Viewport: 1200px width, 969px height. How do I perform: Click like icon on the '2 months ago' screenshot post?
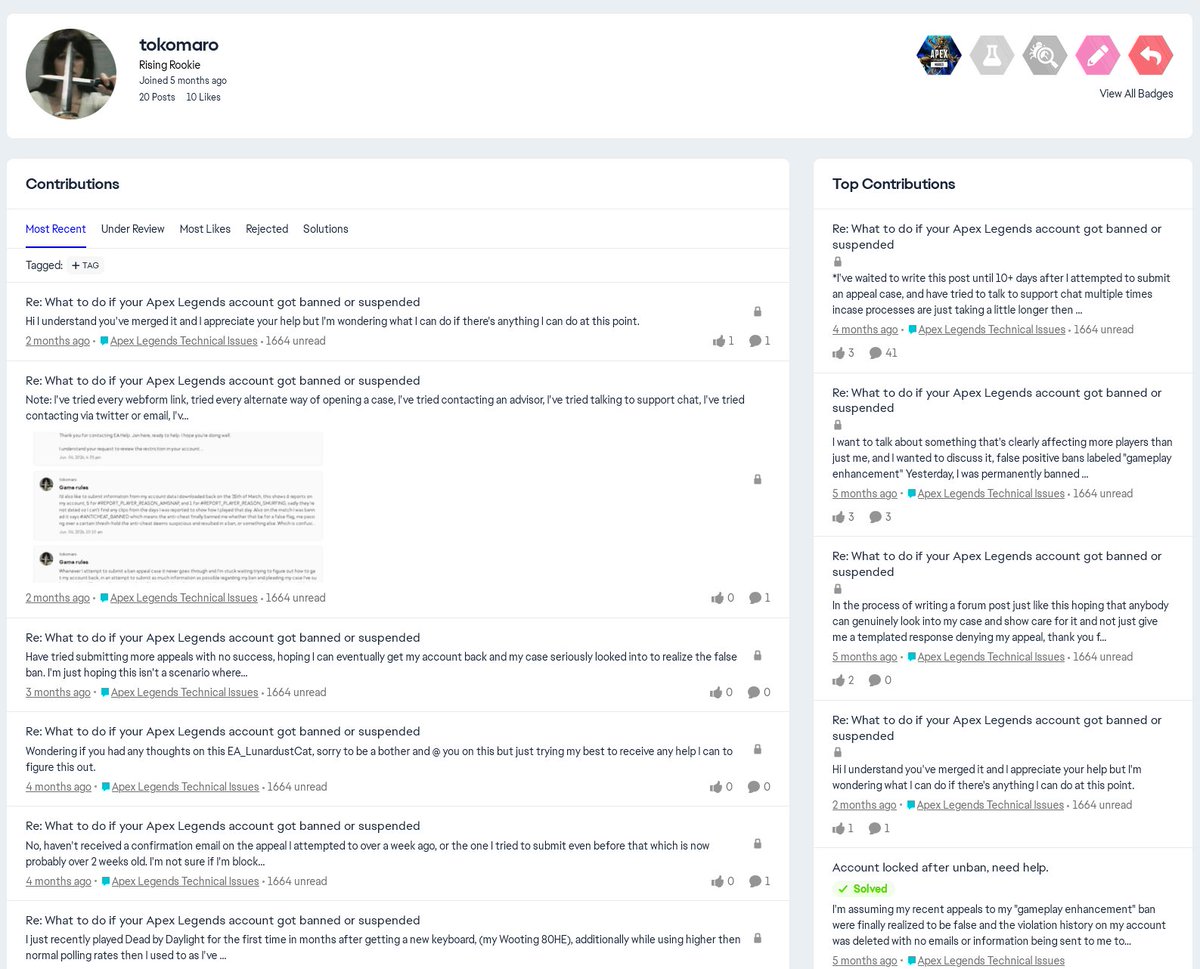pyautogui.click(x=718, y=598)
